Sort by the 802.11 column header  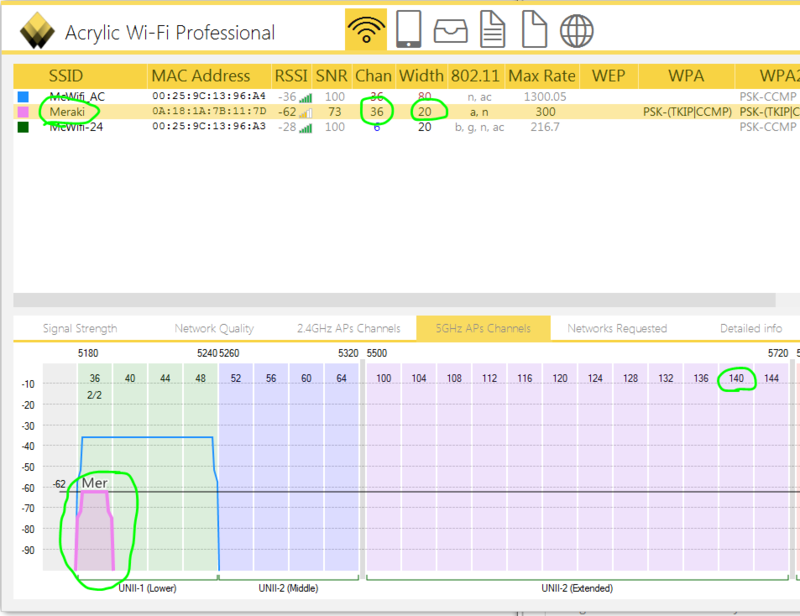[476, 76]
